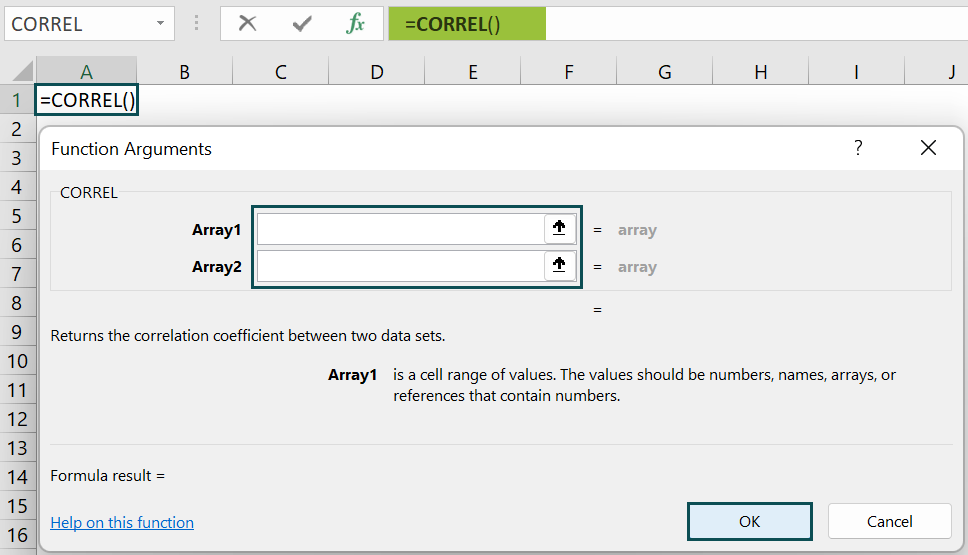Open help with the question mark icon
Viewport: 968px width, 555px height.
858,148
